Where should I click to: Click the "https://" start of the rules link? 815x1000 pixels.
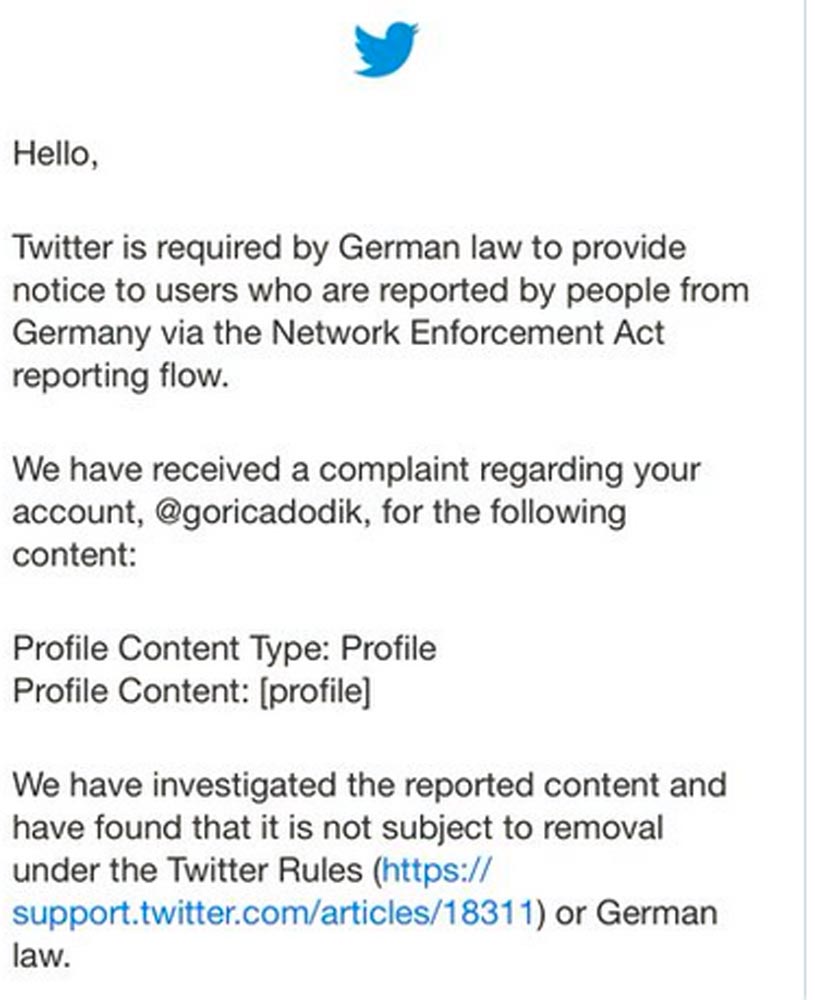[x=437, y=870]
